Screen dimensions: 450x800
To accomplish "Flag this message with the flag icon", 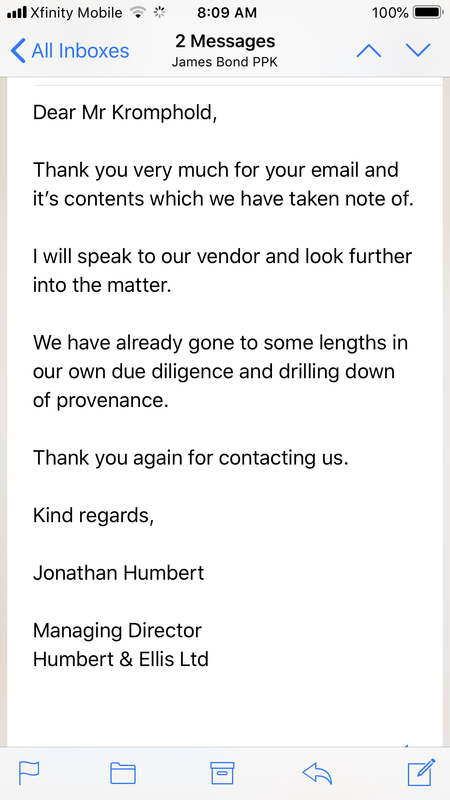I will point(29,772).
